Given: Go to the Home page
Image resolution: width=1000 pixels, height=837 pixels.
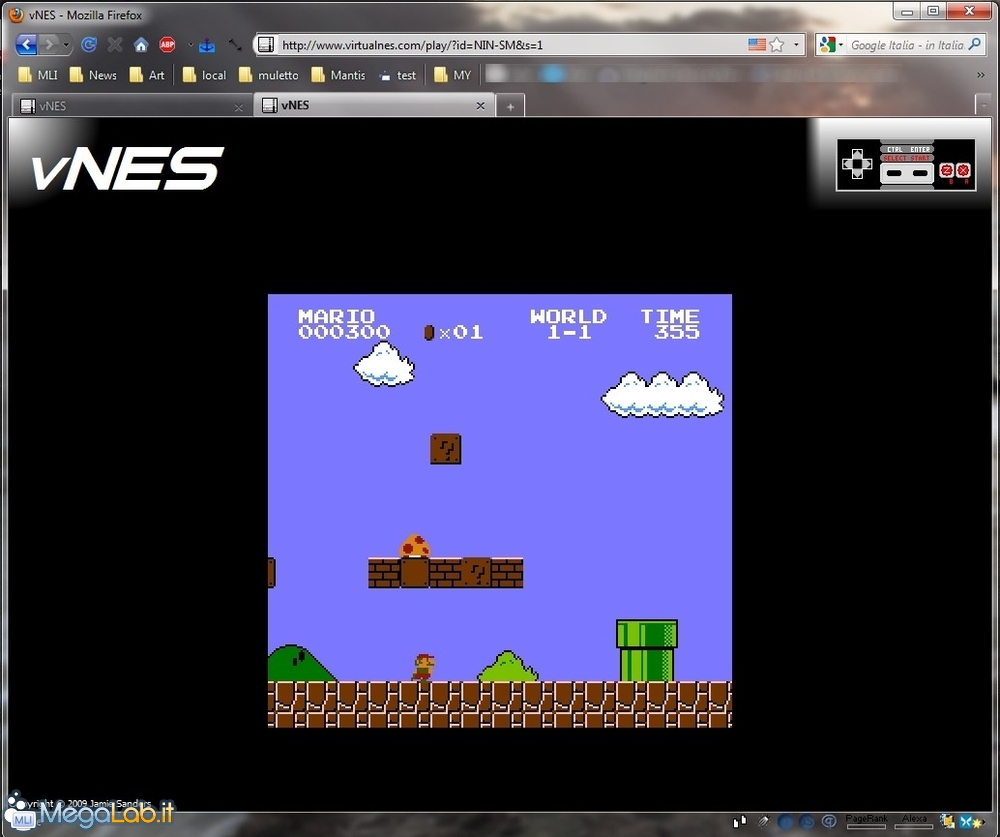Looking at the screenshot, I should [141, 44].
